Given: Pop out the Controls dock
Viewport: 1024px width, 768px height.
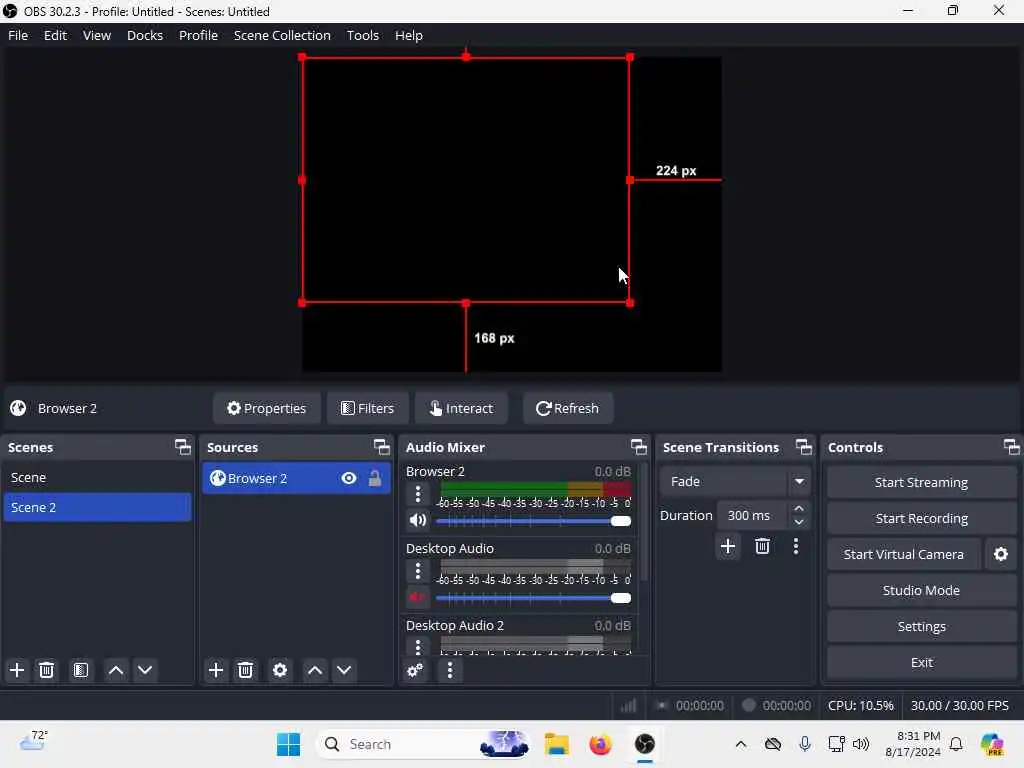Looking at the screenshot, I should (x=1012, y=447).
